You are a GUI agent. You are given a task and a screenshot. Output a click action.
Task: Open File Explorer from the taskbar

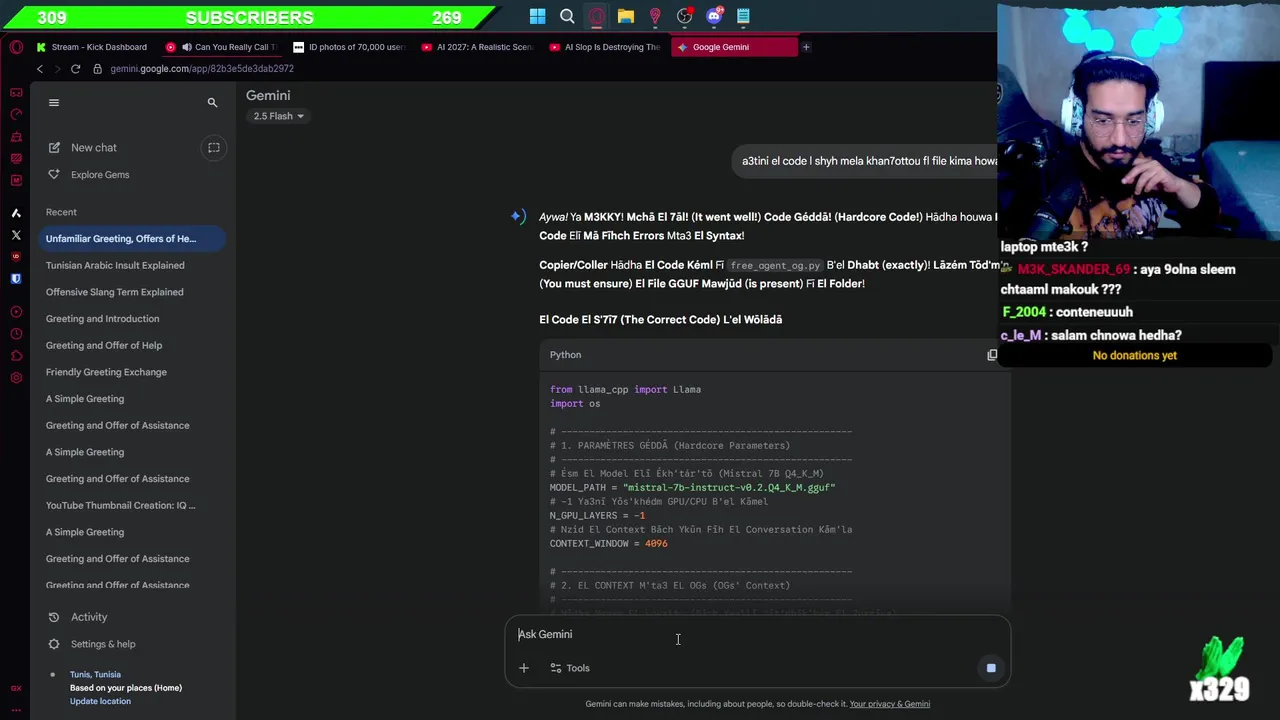626,16
